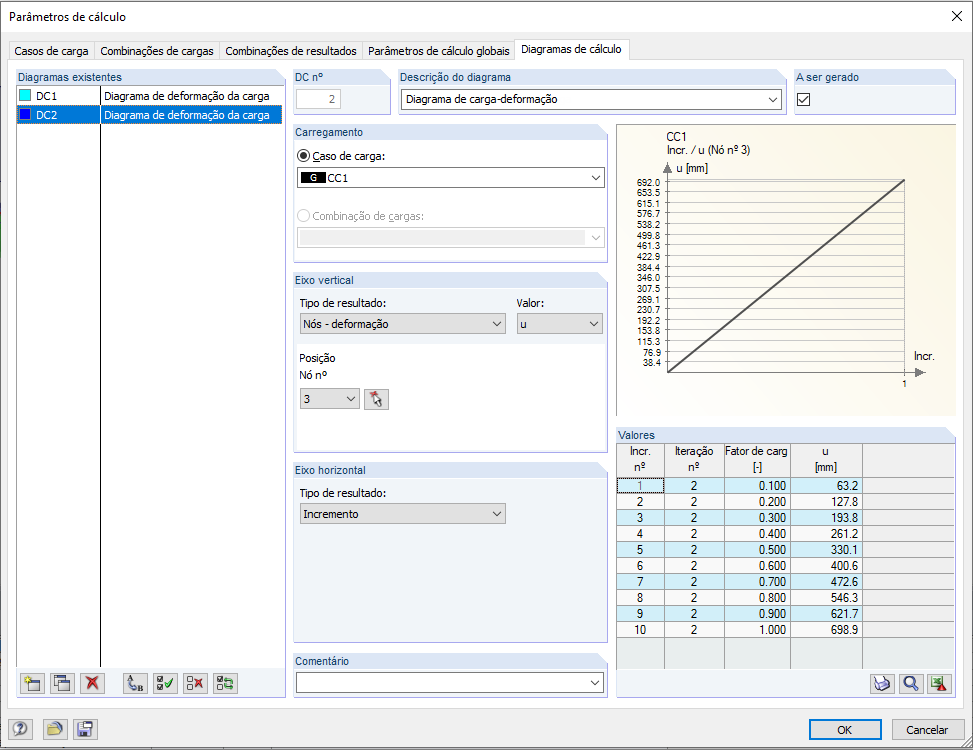Open the Nó nº dropdown showing 3
Image resolution: width=973 pixels, height=750 pixels.
pyautogui.click(x=351, y=399)
